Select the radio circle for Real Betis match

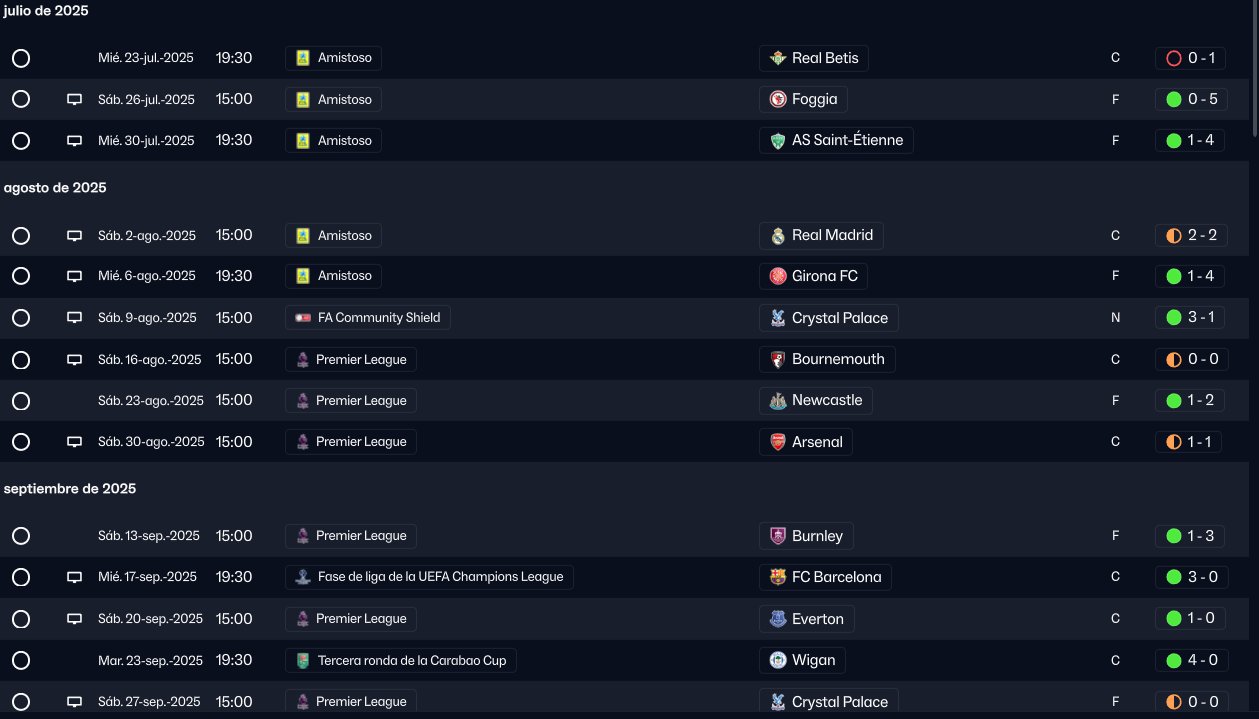(21, 58)
